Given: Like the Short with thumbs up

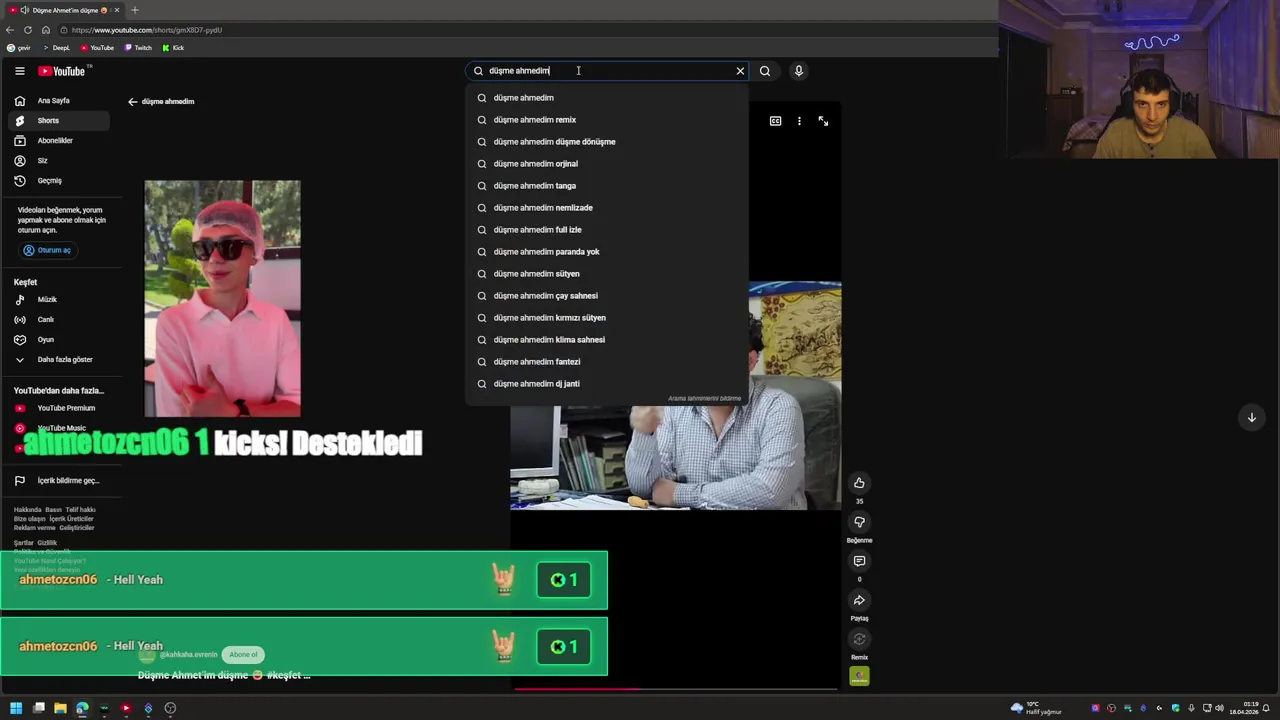Looking at the screenshot, I should pos(859,483).
